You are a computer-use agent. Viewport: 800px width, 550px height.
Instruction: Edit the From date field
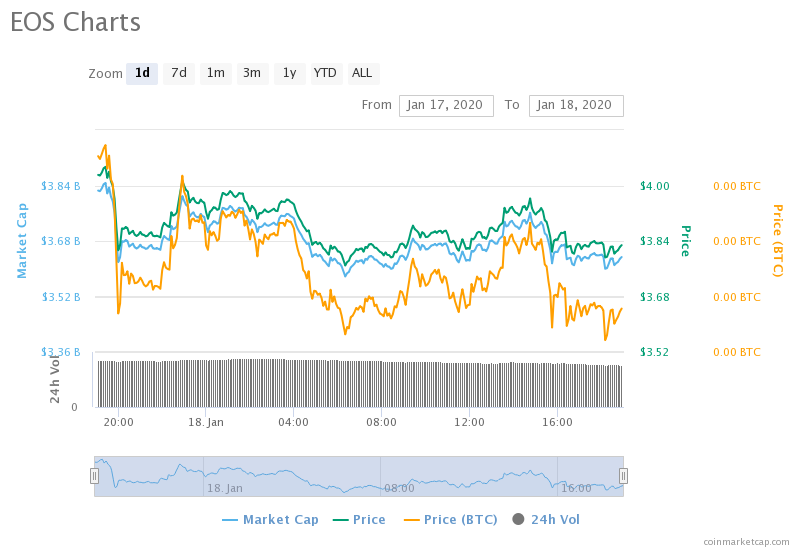tap(446, 106)
